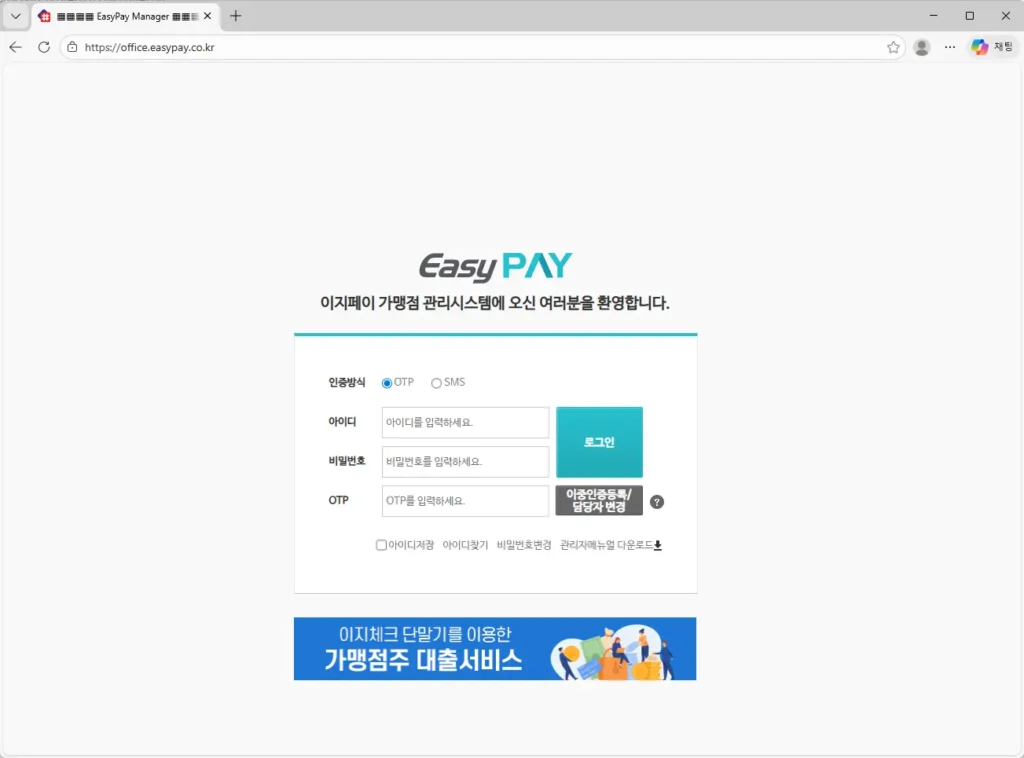Open the help question mark icon
The image size is (1024, 758).
click(x=657, y=501)
